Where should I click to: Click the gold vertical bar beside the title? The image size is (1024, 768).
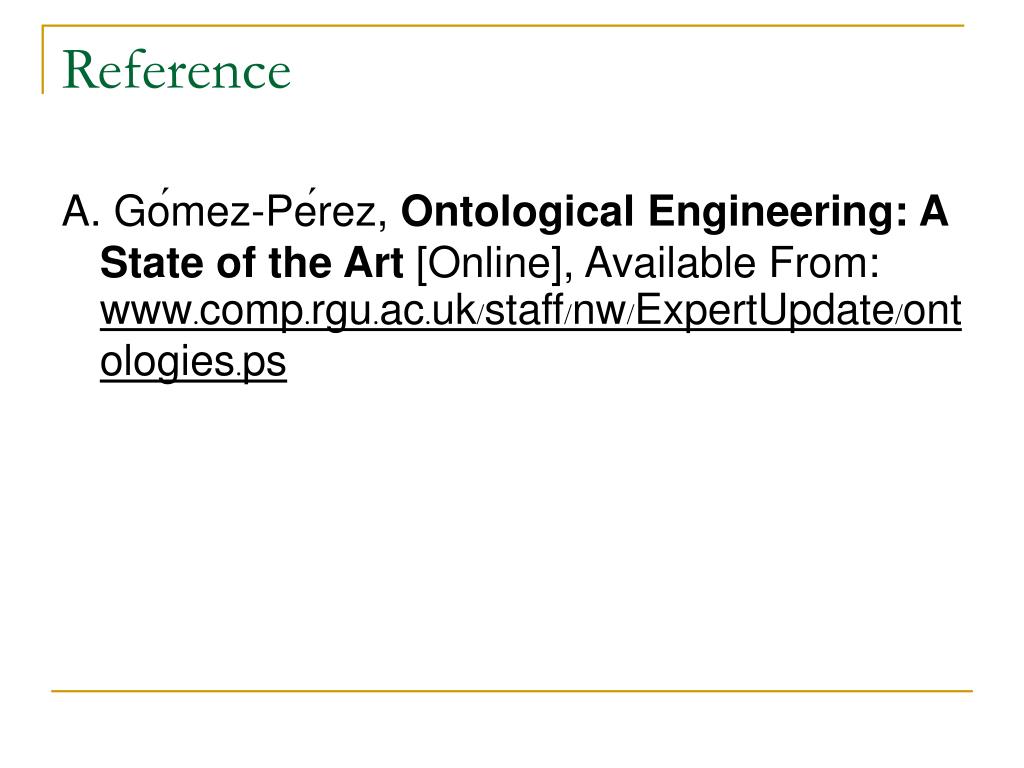pos(43,59)
